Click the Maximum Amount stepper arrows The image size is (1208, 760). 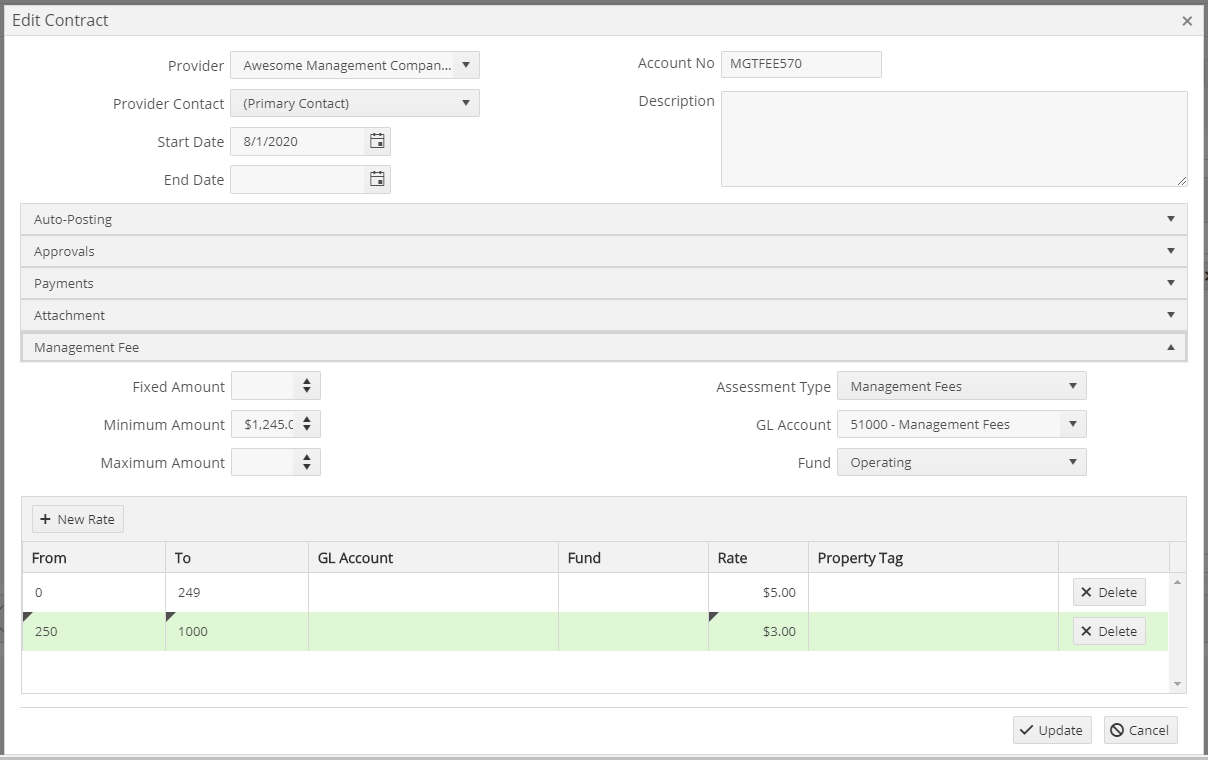pyautogui.click(x=307, y=462)
